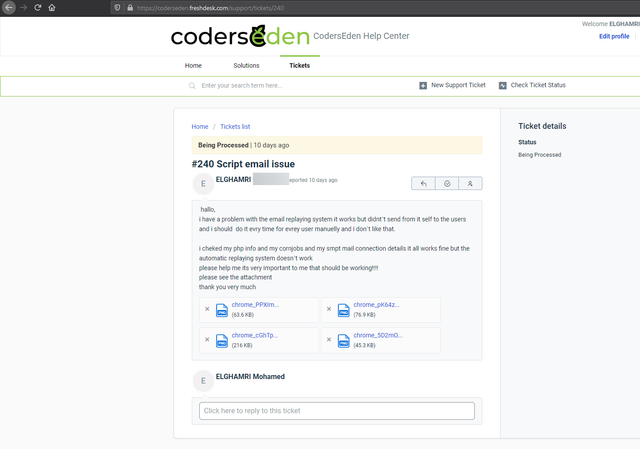
Task: Click the mark ticket closed checkmark button
Action: pyautogui.click(x=447, y=183)
